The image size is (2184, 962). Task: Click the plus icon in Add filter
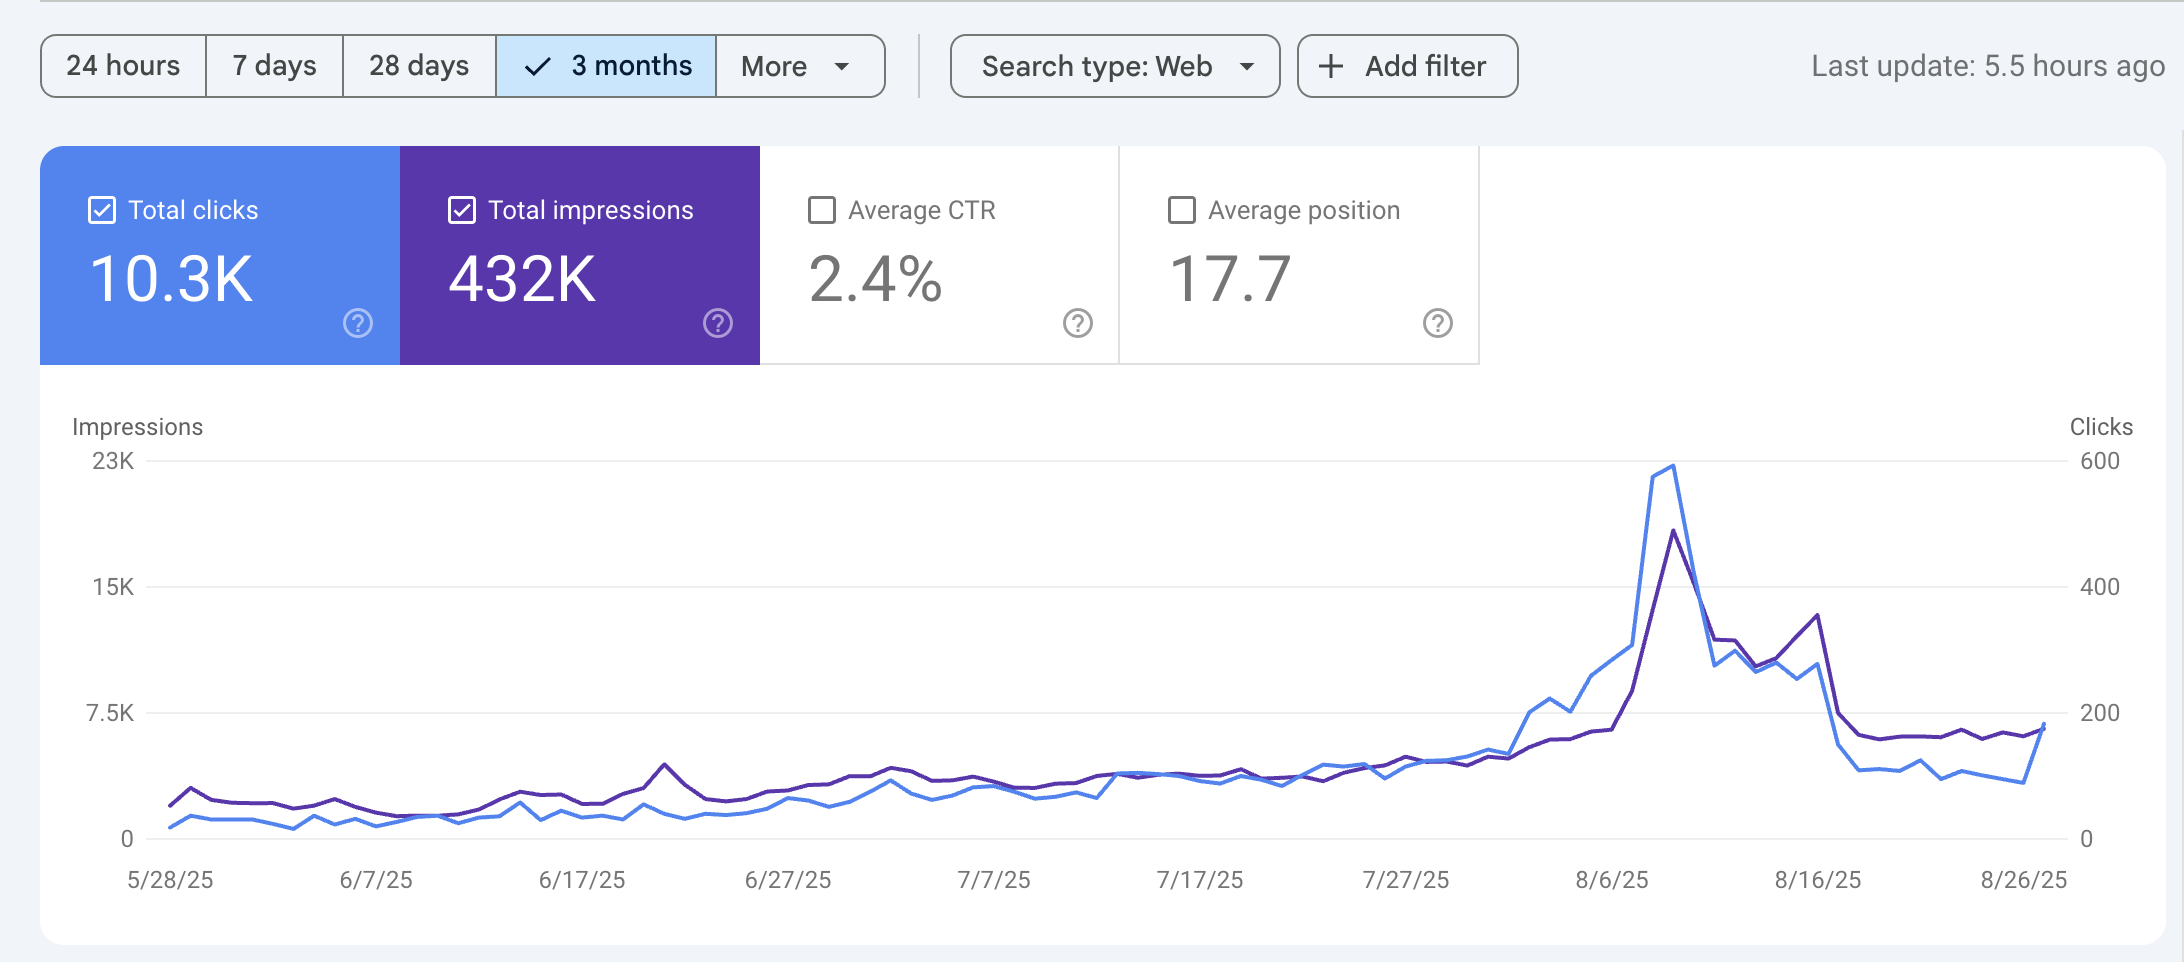[x=1331, y=67]
